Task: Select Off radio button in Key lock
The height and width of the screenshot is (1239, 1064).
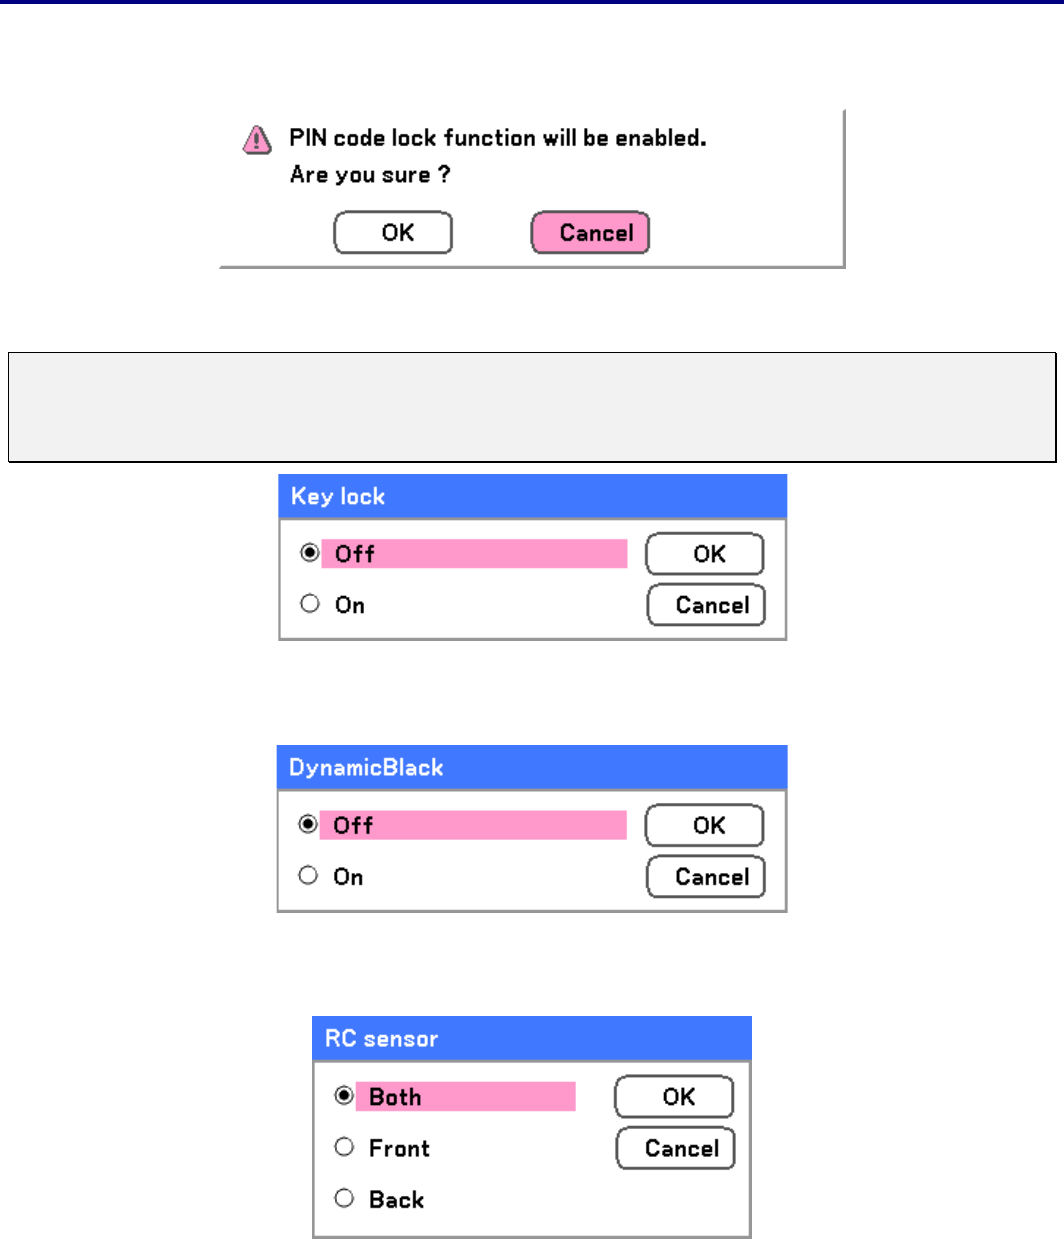Action: pos(310,553)
